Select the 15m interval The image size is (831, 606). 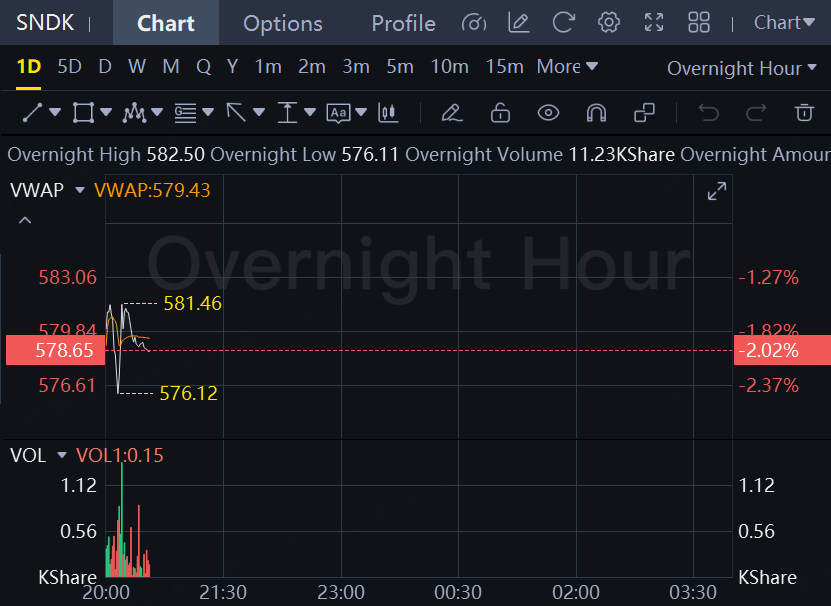[504, 67]
